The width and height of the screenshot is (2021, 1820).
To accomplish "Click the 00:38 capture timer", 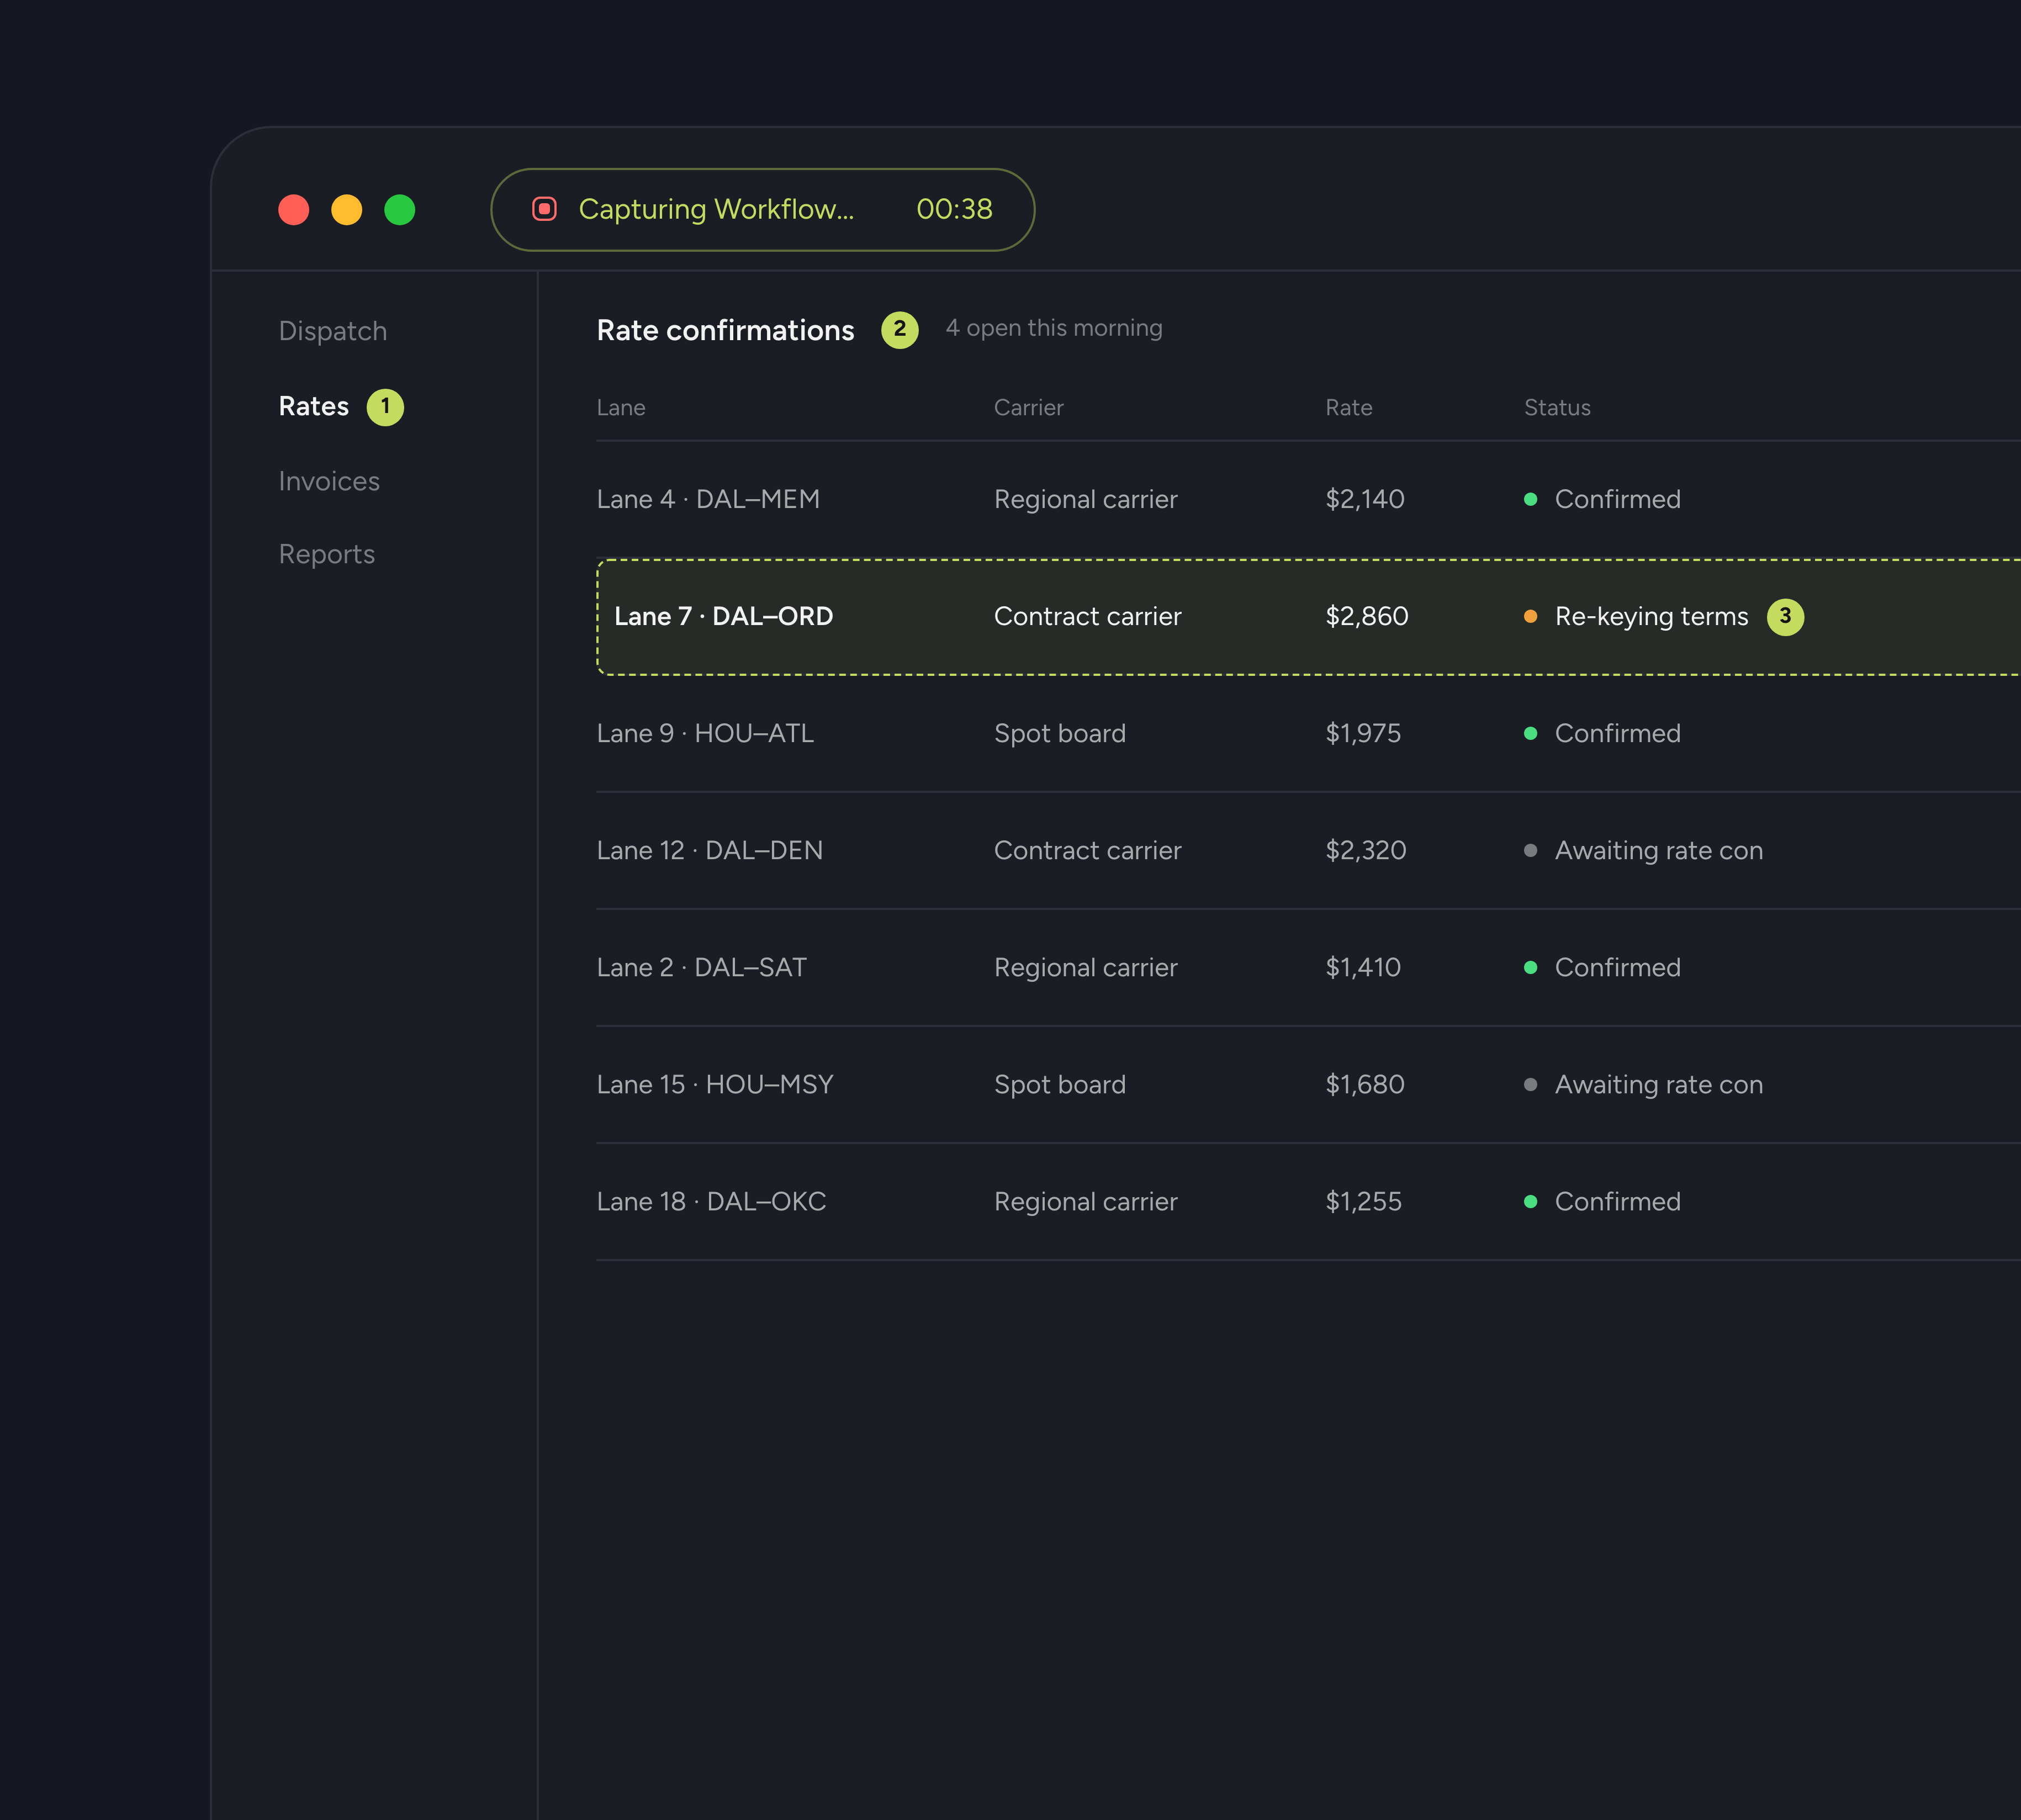I will pos(954,209).
